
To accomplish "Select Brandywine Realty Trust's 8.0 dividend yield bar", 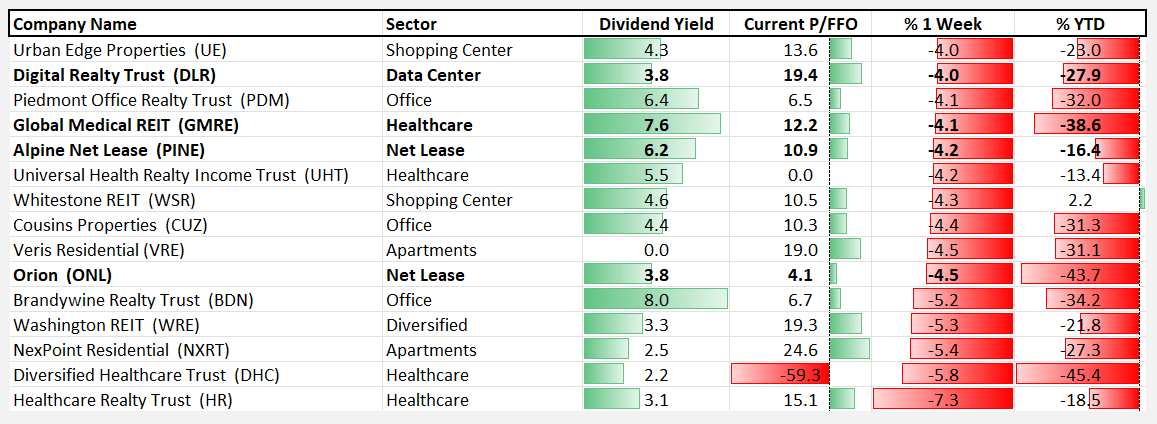I will (x=656, y=300).
